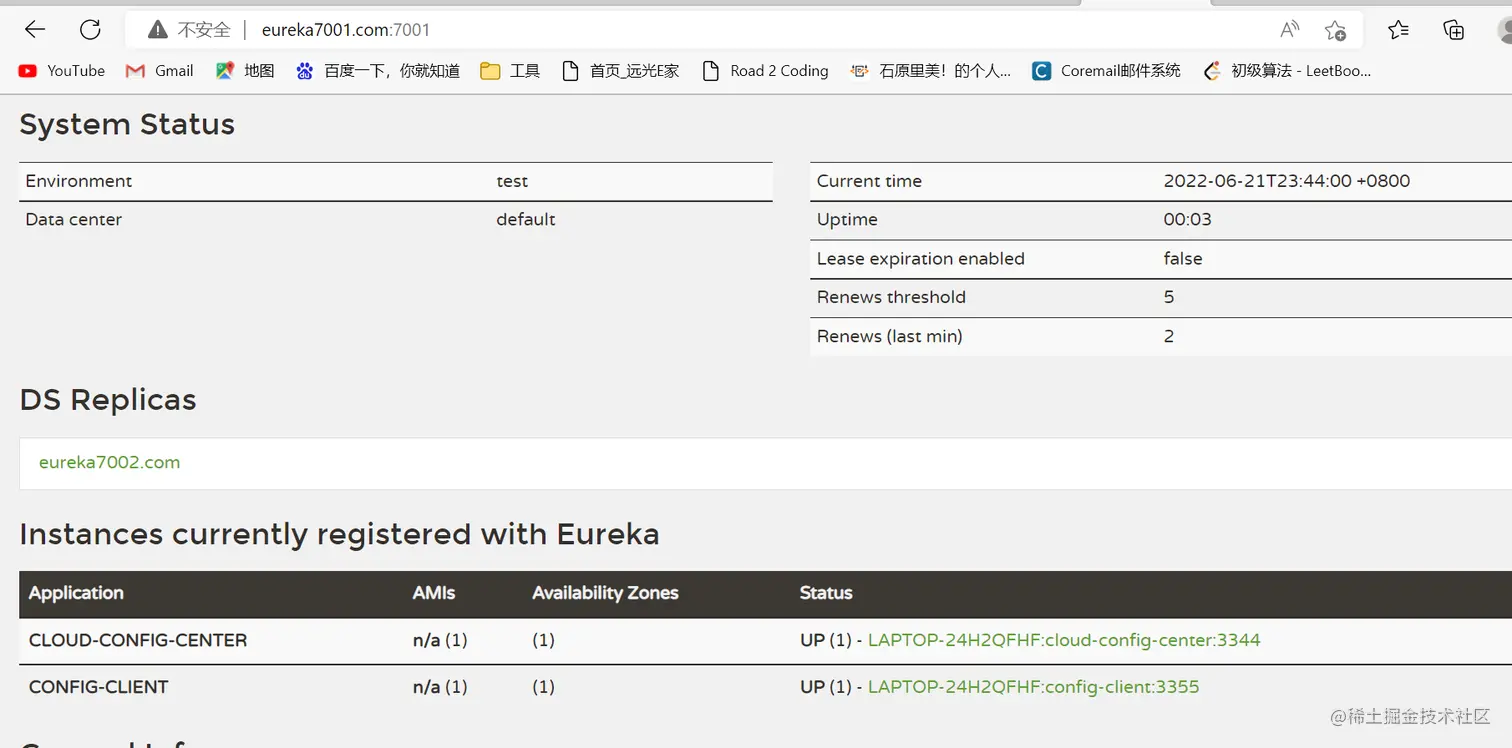Click the System Status heading

point(127,124)
